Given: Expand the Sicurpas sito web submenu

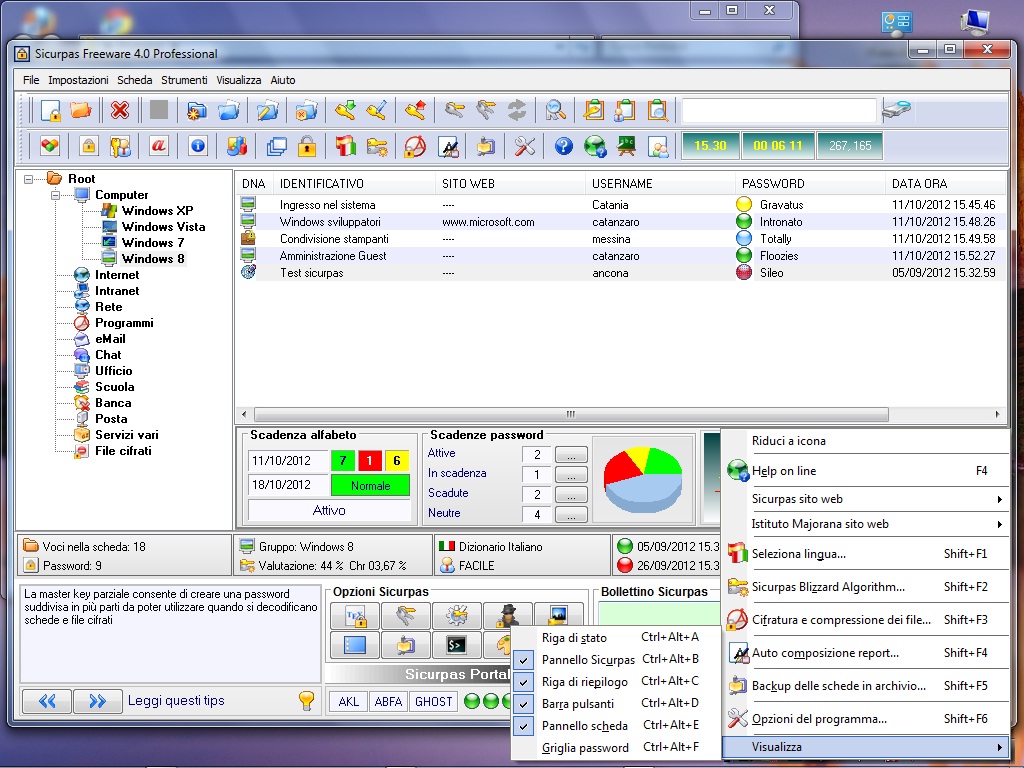Looking at the screenshot, I should [866, 499].
